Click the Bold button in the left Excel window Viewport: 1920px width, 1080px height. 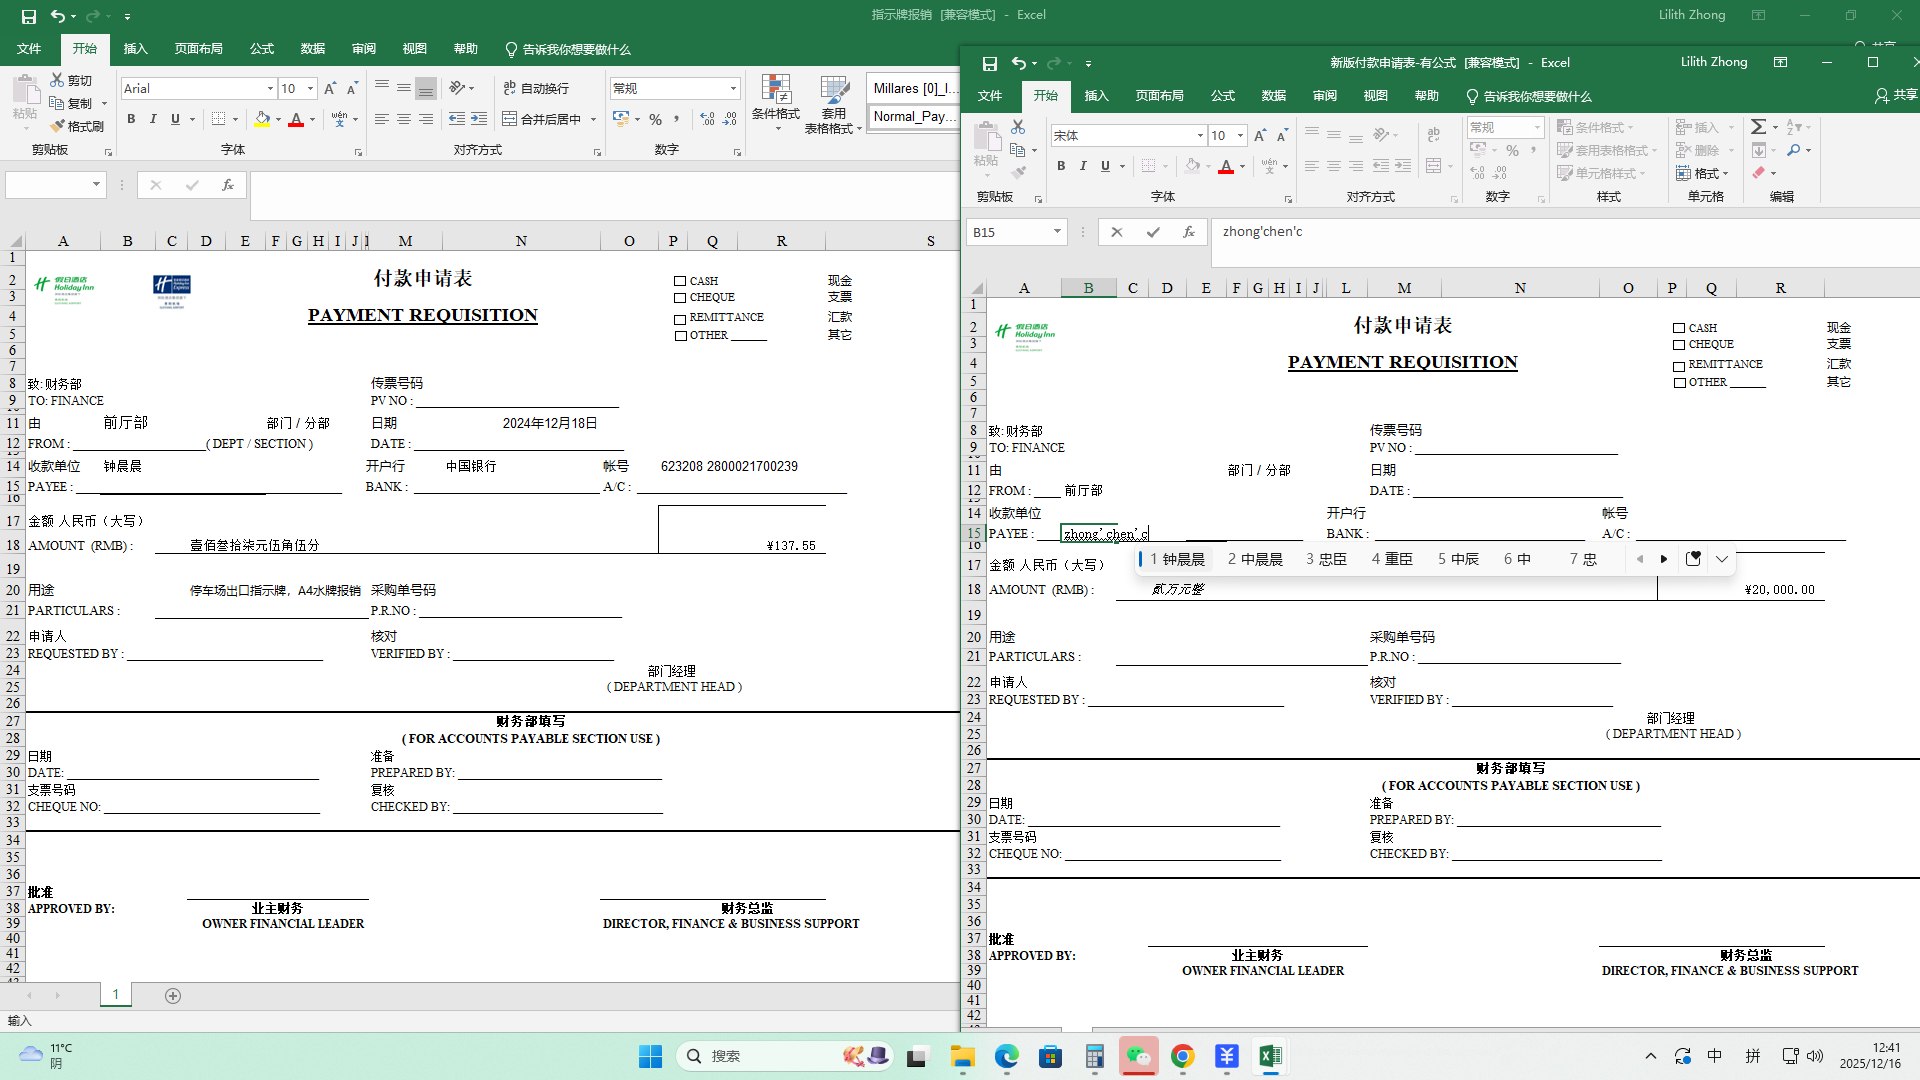(131, 119)
